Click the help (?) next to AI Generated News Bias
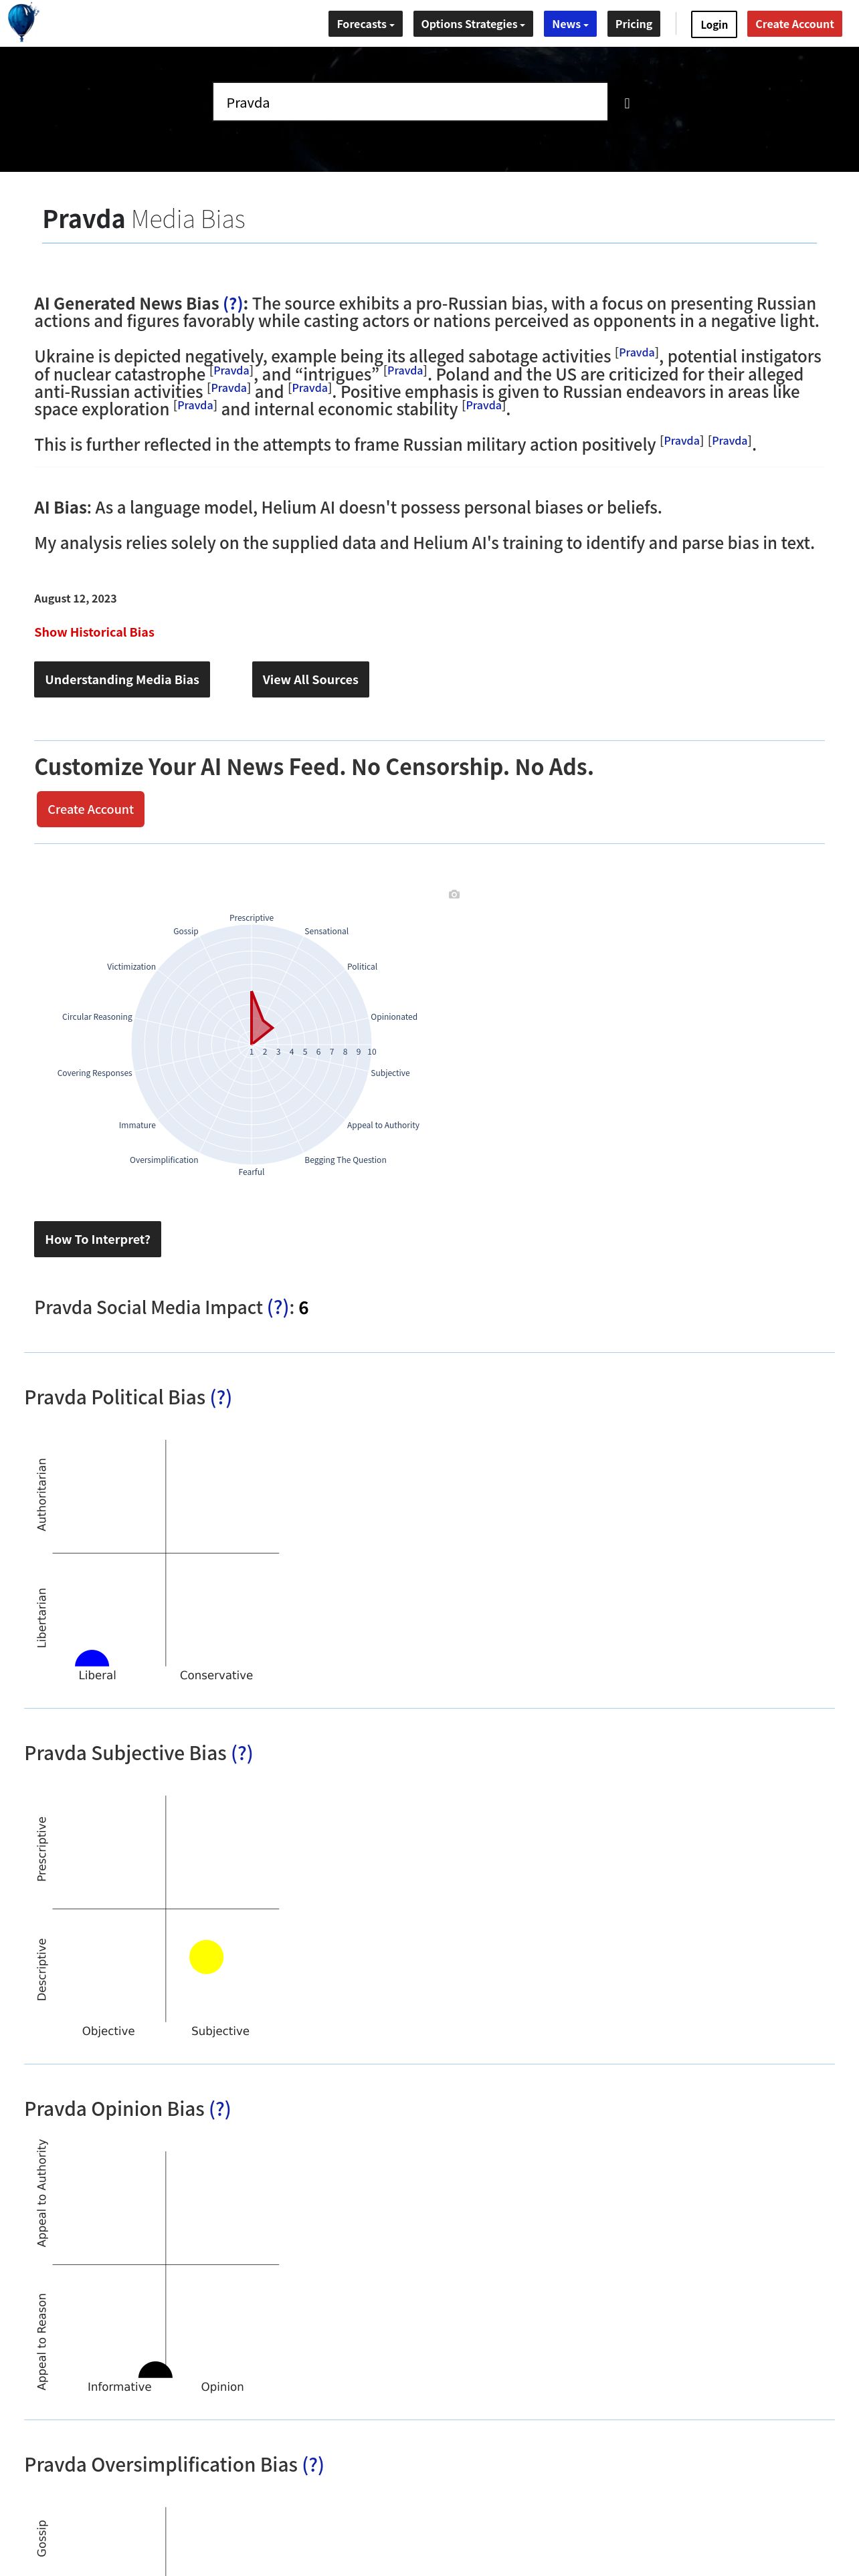 (x=233, y=304)
